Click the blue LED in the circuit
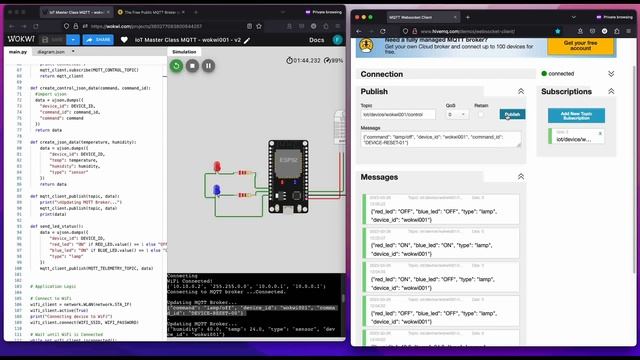 coord(217,190)
